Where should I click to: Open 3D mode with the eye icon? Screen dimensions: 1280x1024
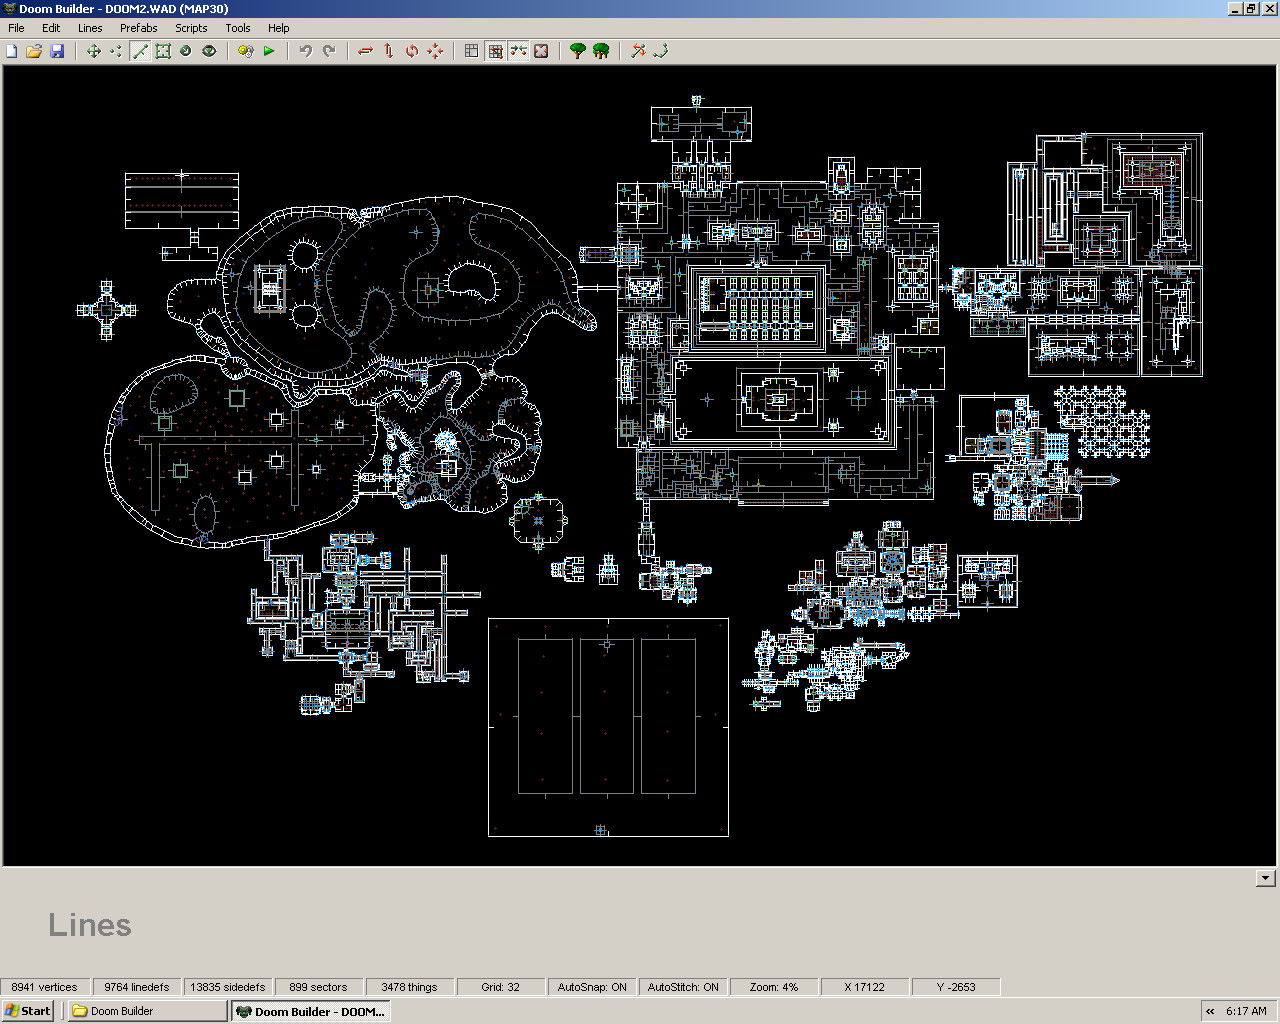(209, 51)
